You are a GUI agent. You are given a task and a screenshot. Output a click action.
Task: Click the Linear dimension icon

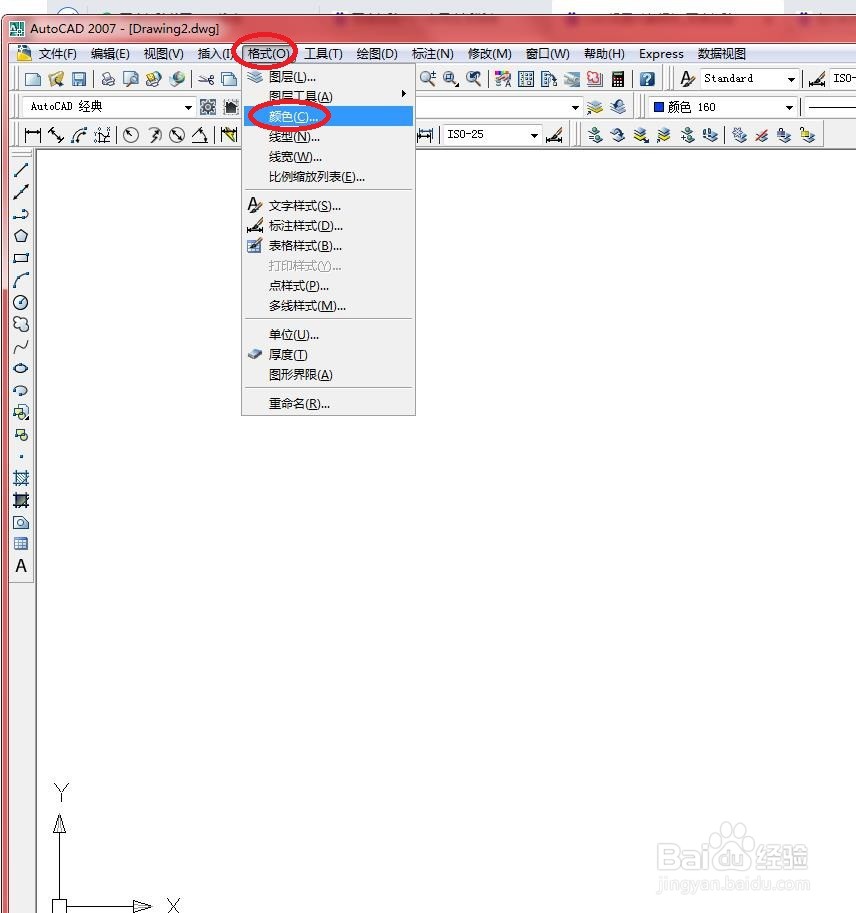pos(33,135)
